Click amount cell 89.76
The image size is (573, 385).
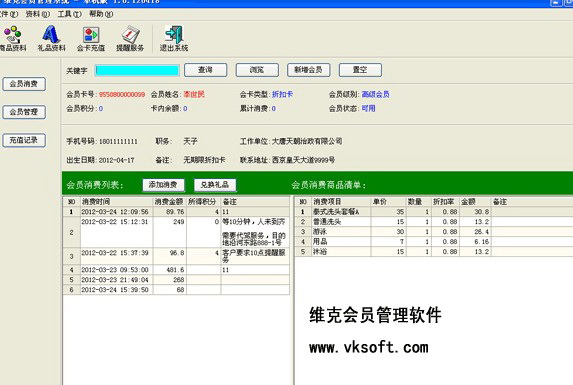pyautogui.click(x=170, y=212)
